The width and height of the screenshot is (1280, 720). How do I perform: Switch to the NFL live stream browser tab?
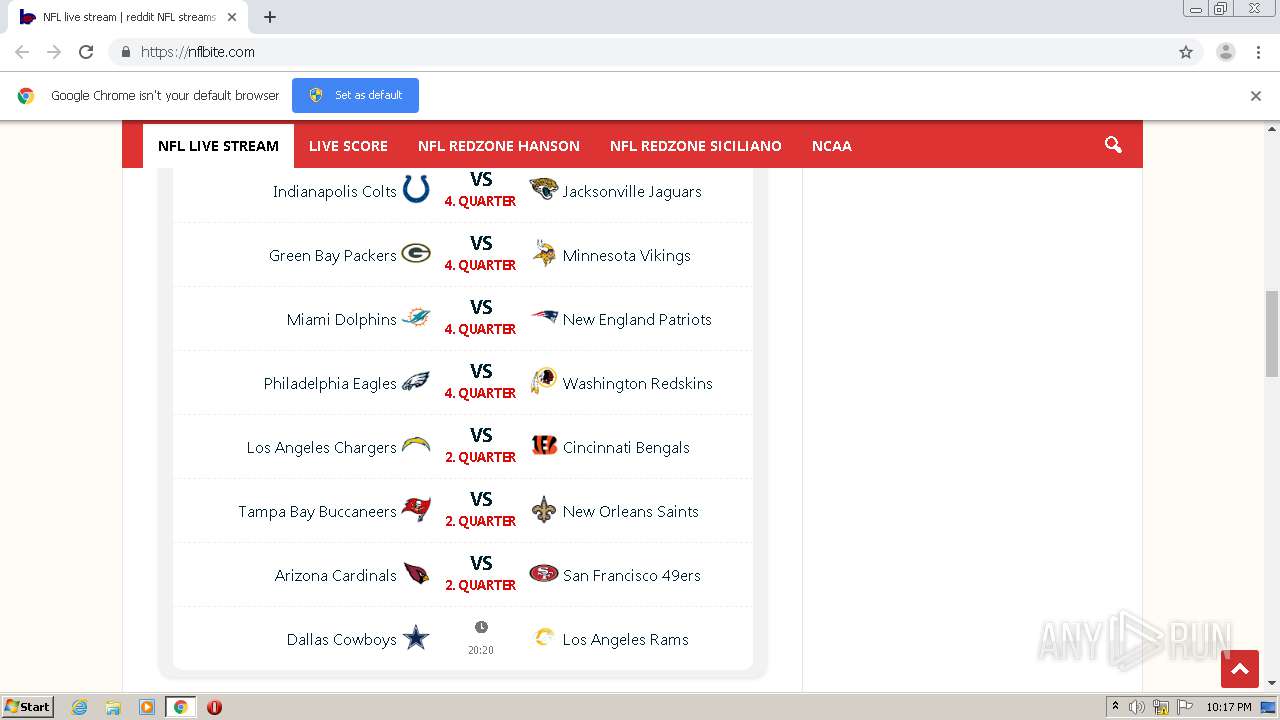[128, 17]
